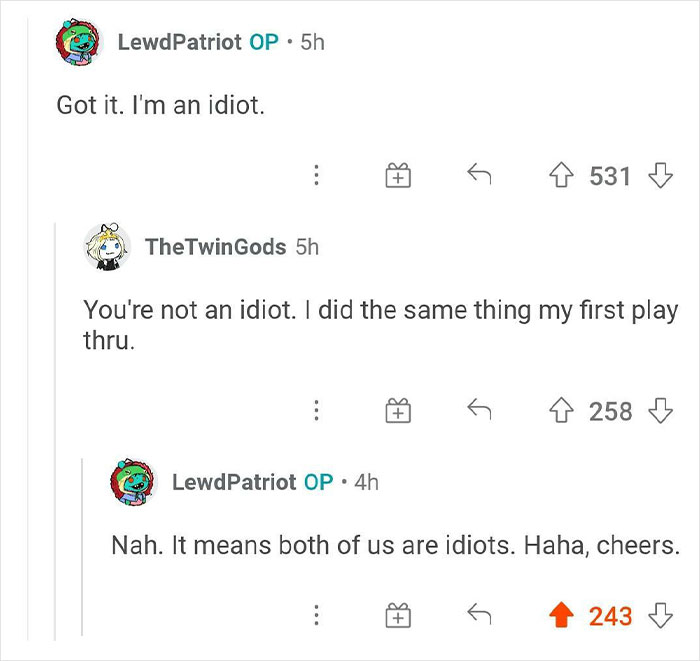
Task: Open options menu on "Got it. I'm an idiot" comment
Action: [317, 177]
